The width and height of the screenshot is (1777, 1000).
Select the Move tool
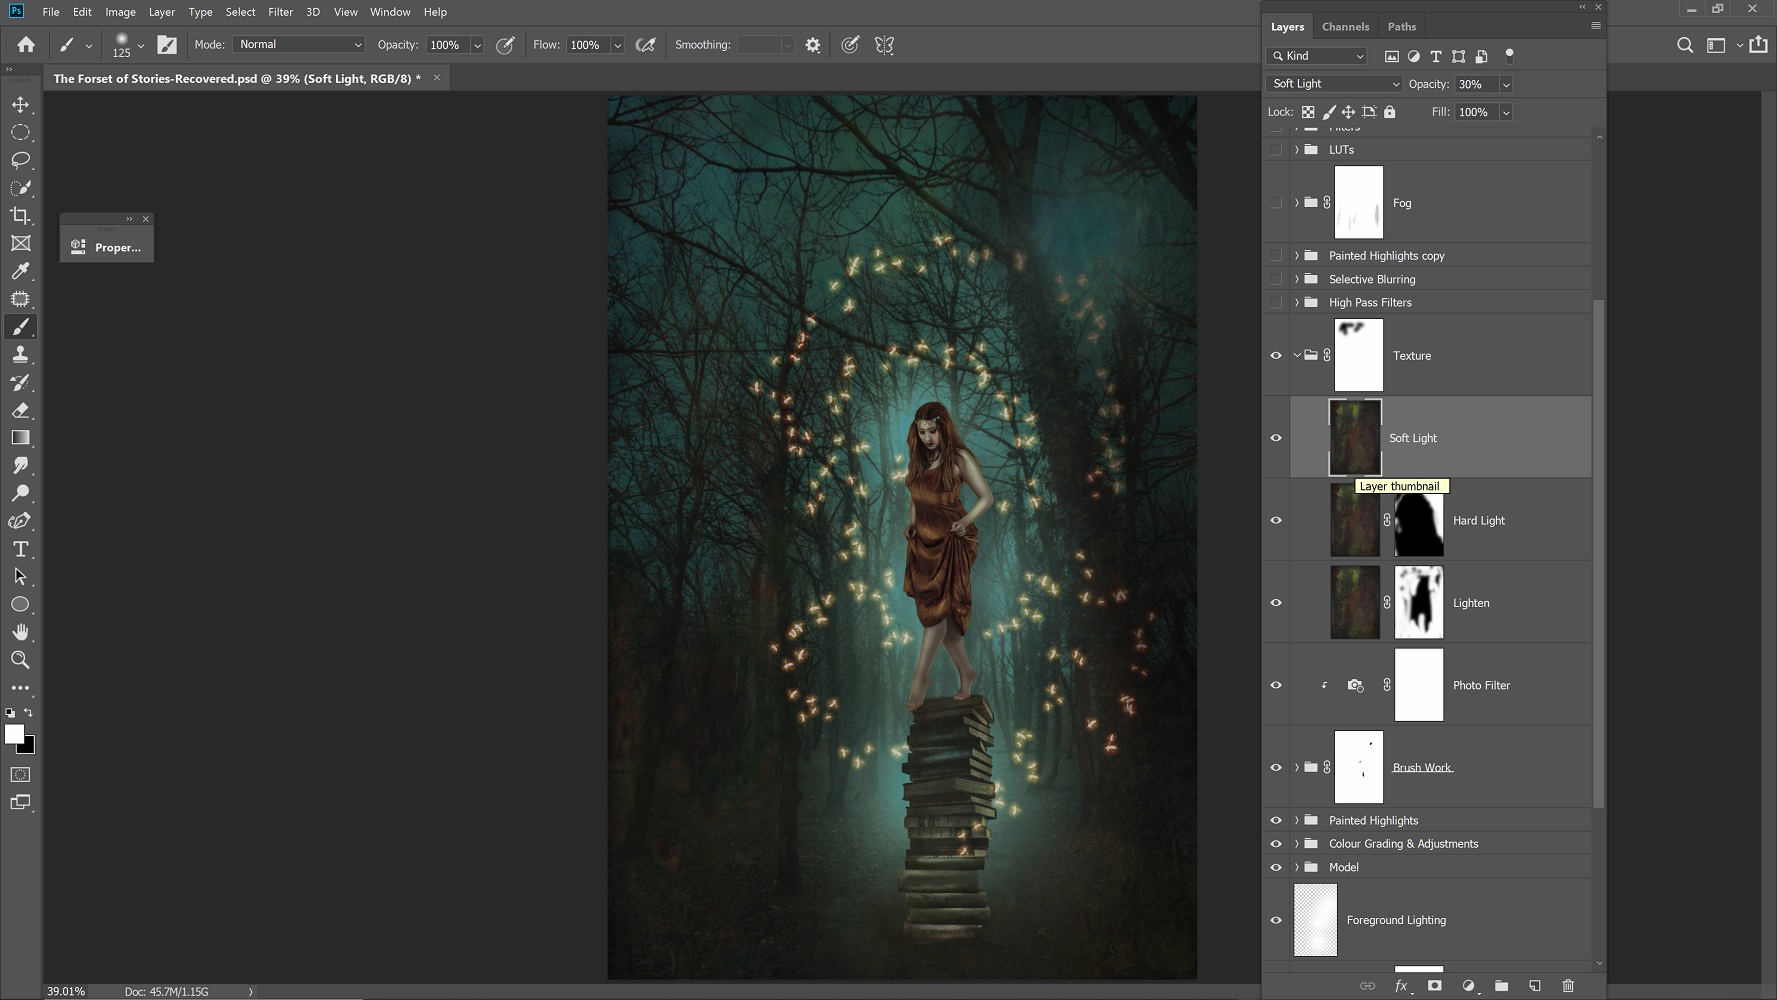pos(20,105)
